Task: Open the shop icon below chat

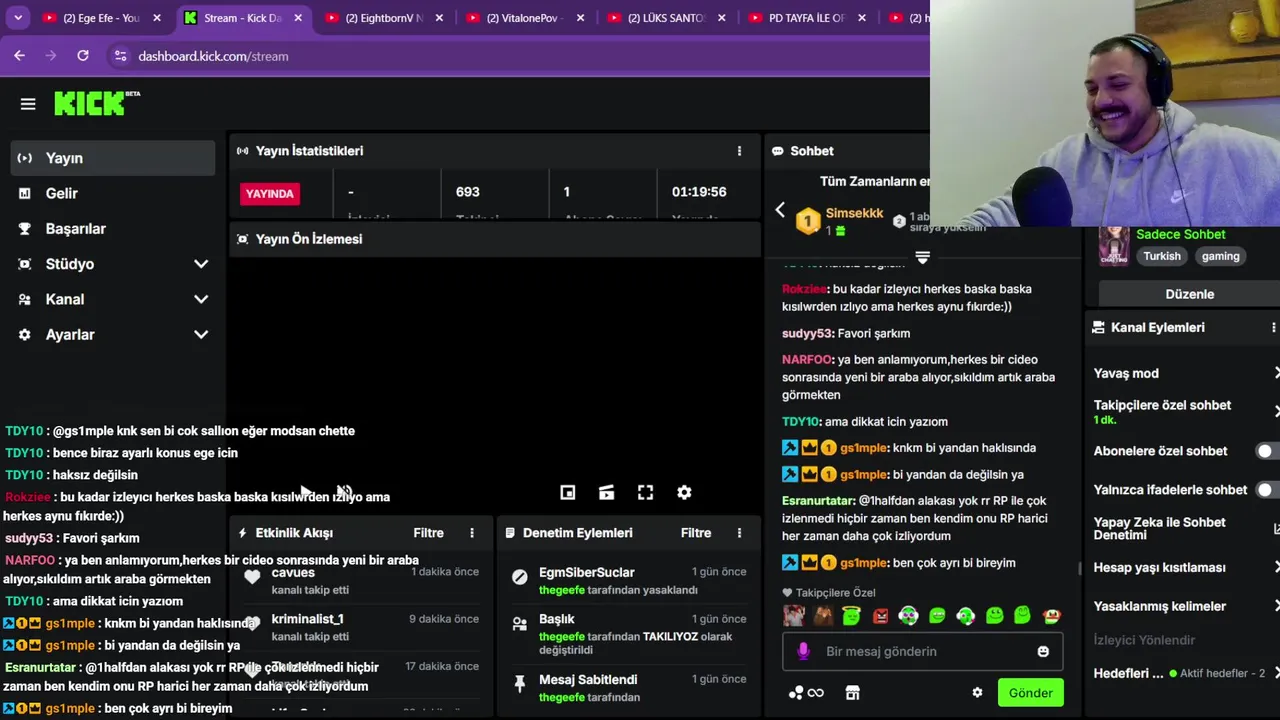Action: pyautogui.click(x=852, y=693)
